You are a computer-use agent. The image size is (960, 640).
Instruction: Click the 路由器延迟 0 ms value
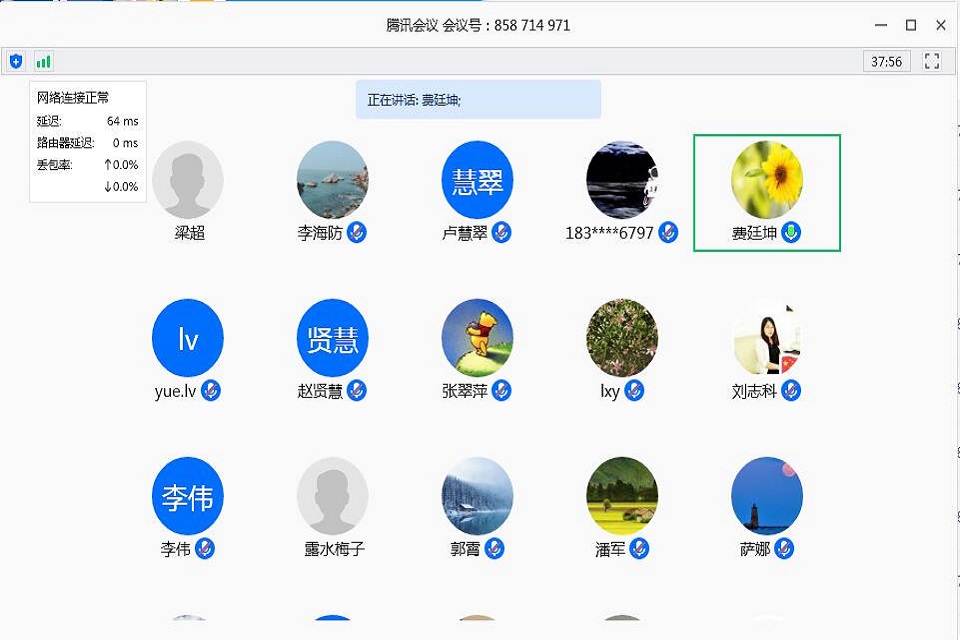point(126,143)
